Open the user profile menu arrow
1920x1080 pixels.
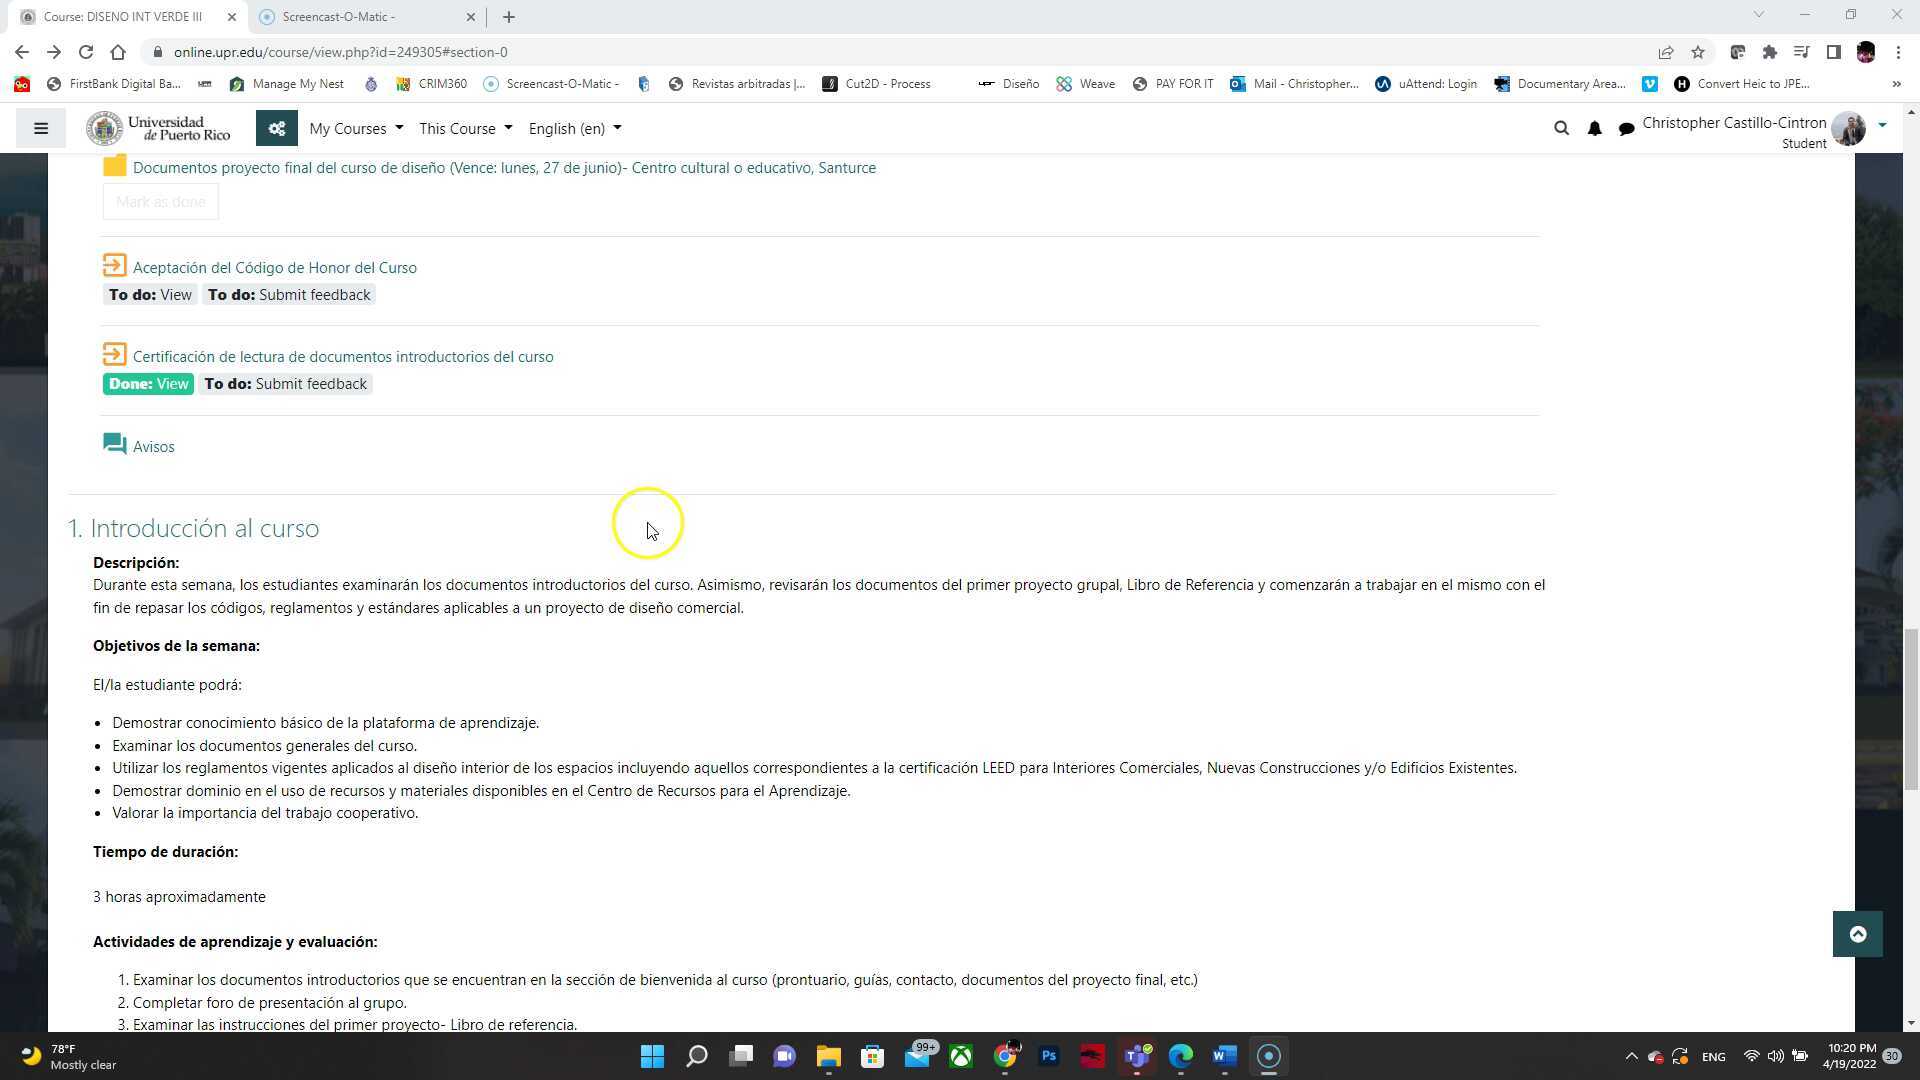(1882, 126)
